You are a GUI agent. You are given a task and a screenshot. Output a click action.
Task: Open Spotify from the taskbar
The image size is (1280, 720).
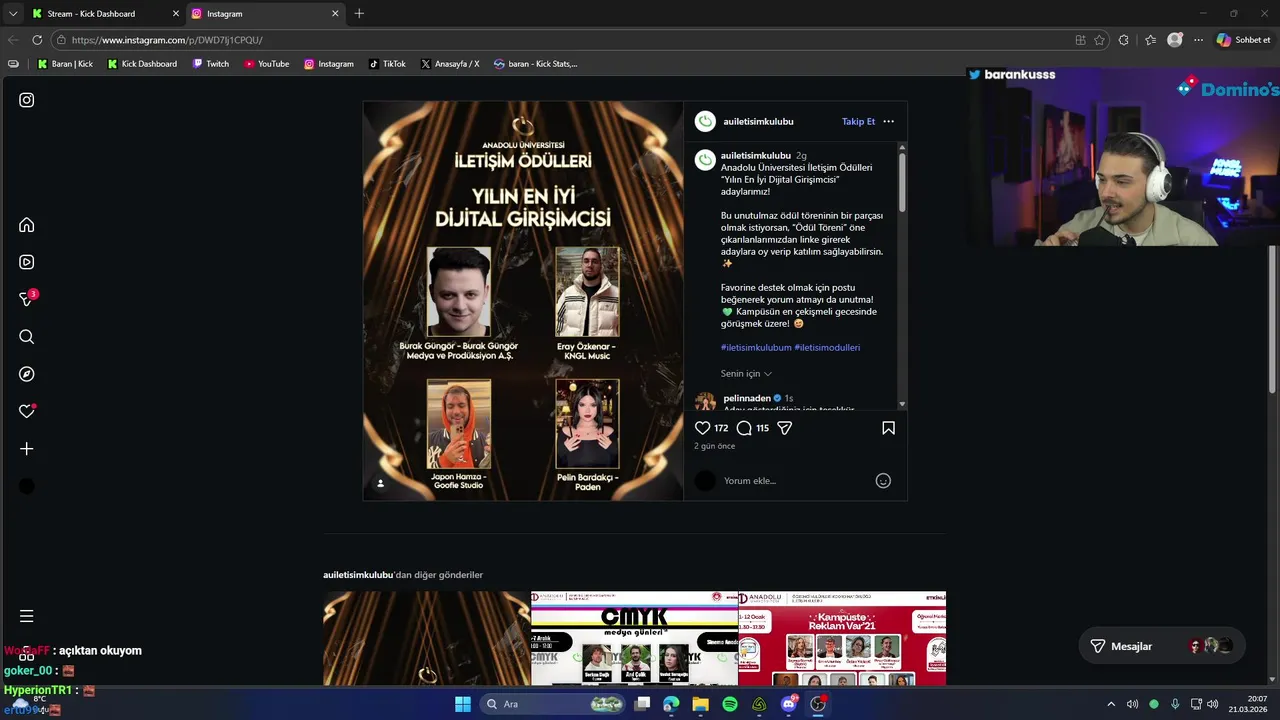(730, 704)
